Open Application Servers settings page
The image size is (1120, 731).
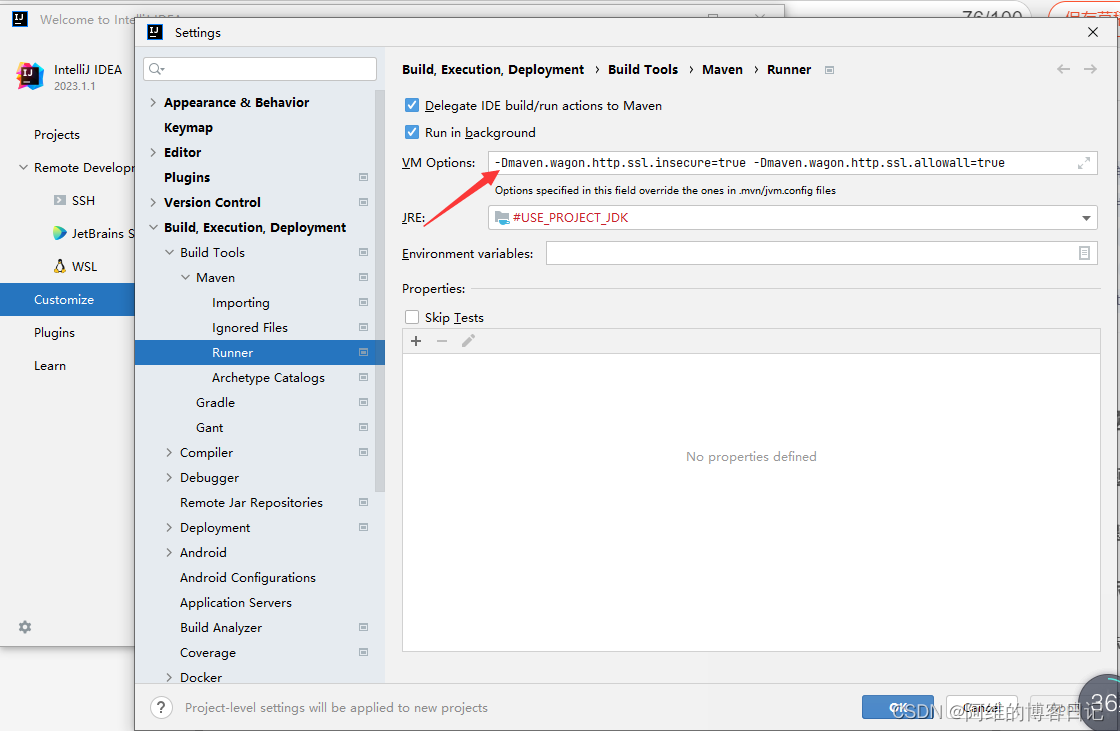pyautogui.click(x=236, y=602)
